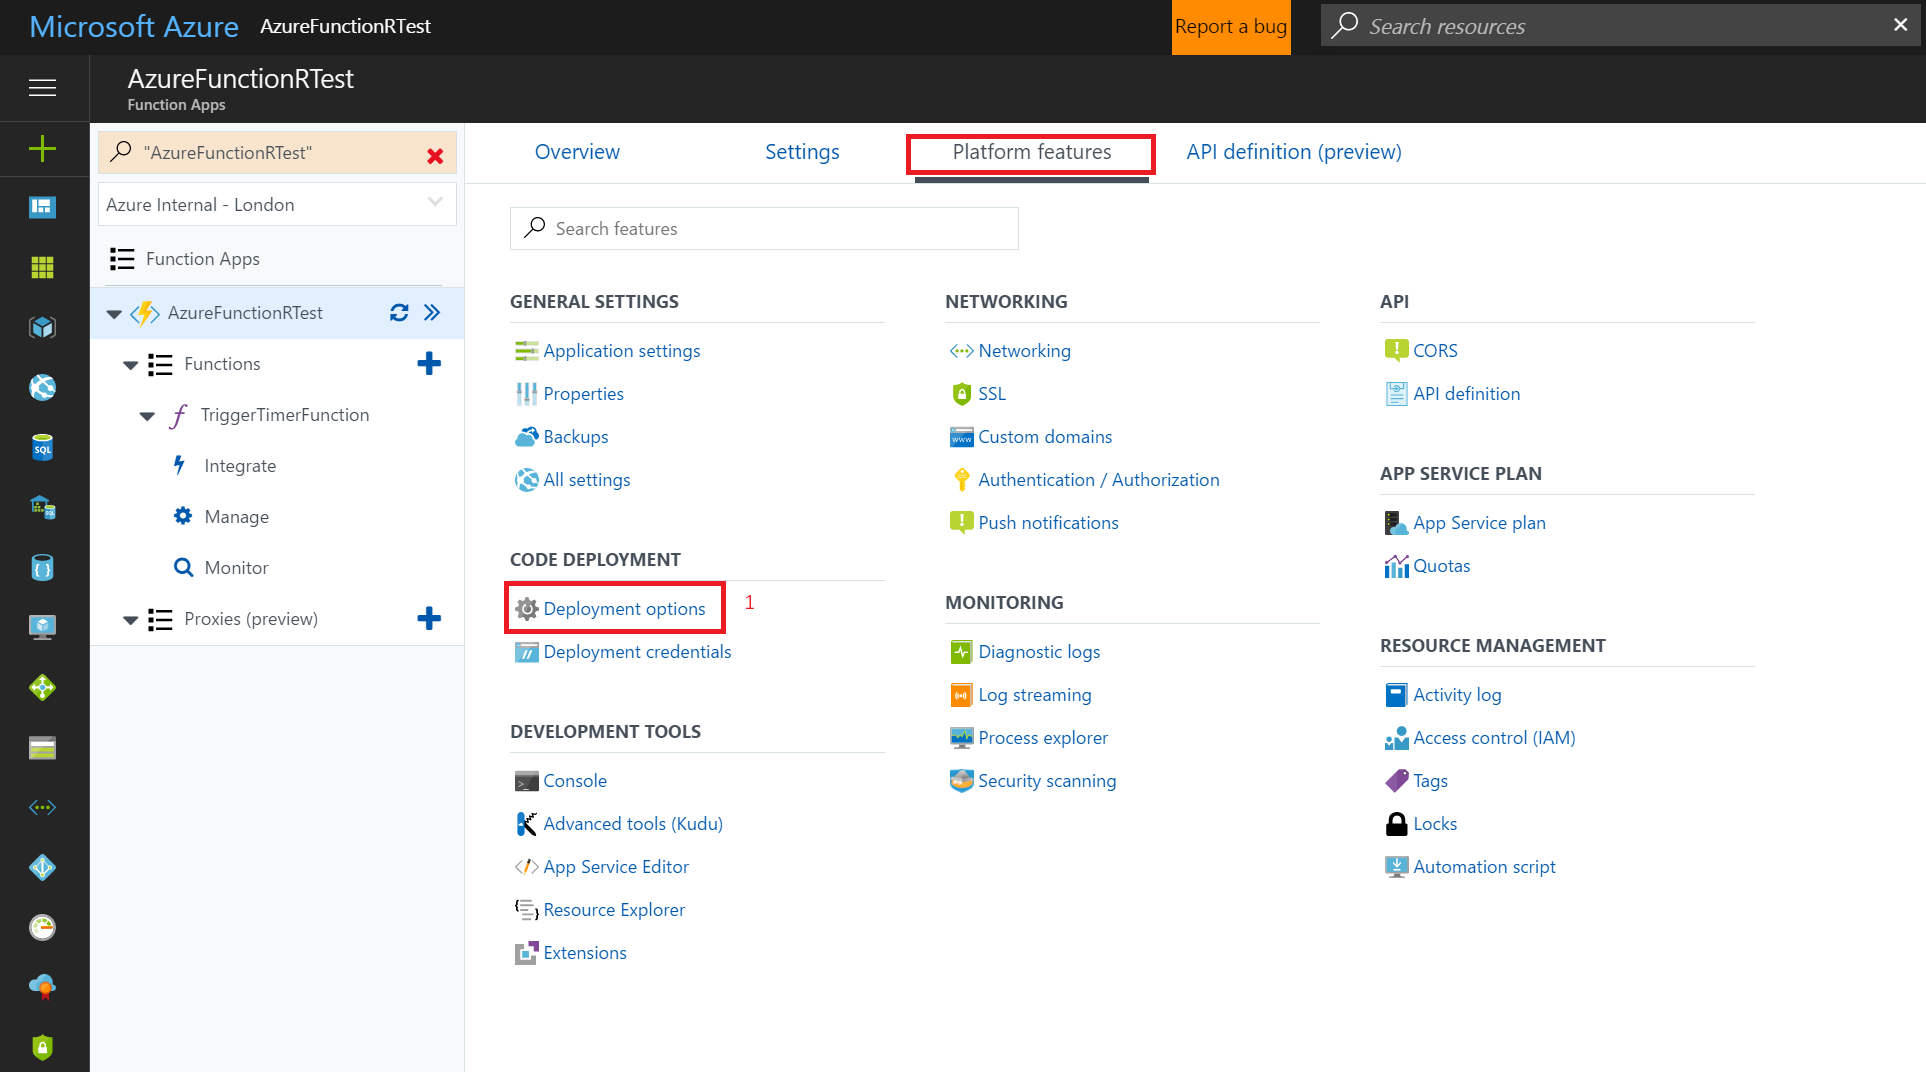Select Monitor under TriggerTimerFunction
The width and height of the screenshot is (1926, 1072).
[x=236, y=568]
